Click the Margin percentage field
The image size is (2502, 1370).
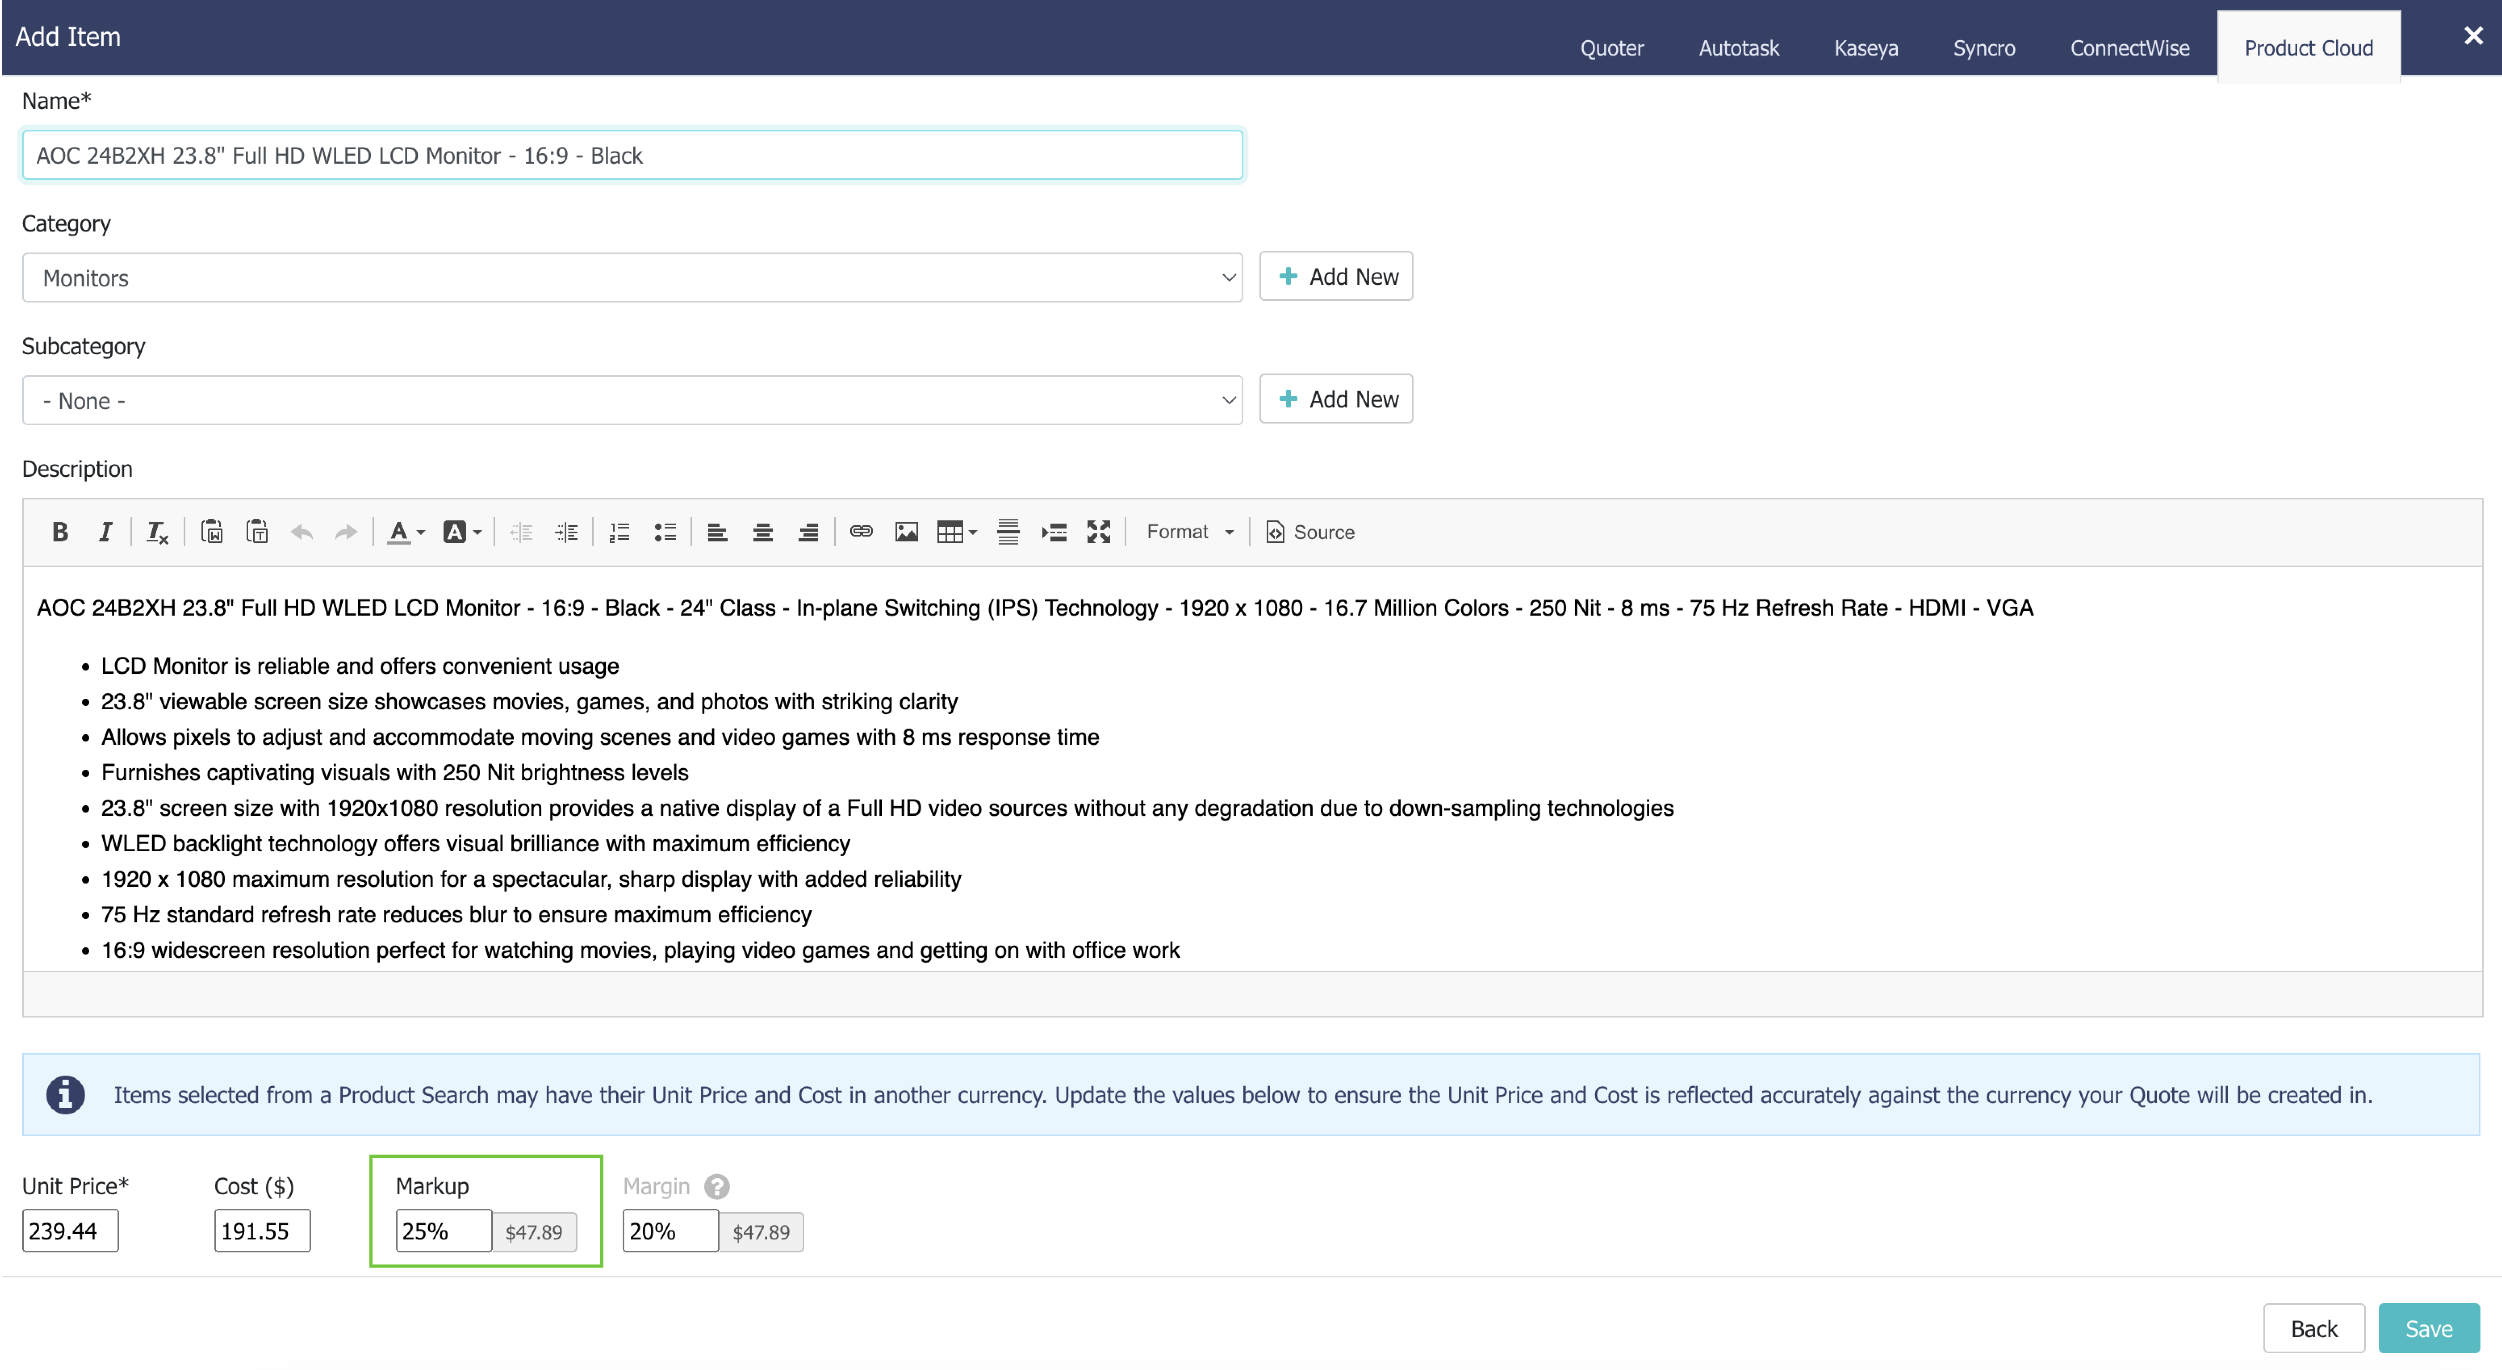tap(670, 1231)
